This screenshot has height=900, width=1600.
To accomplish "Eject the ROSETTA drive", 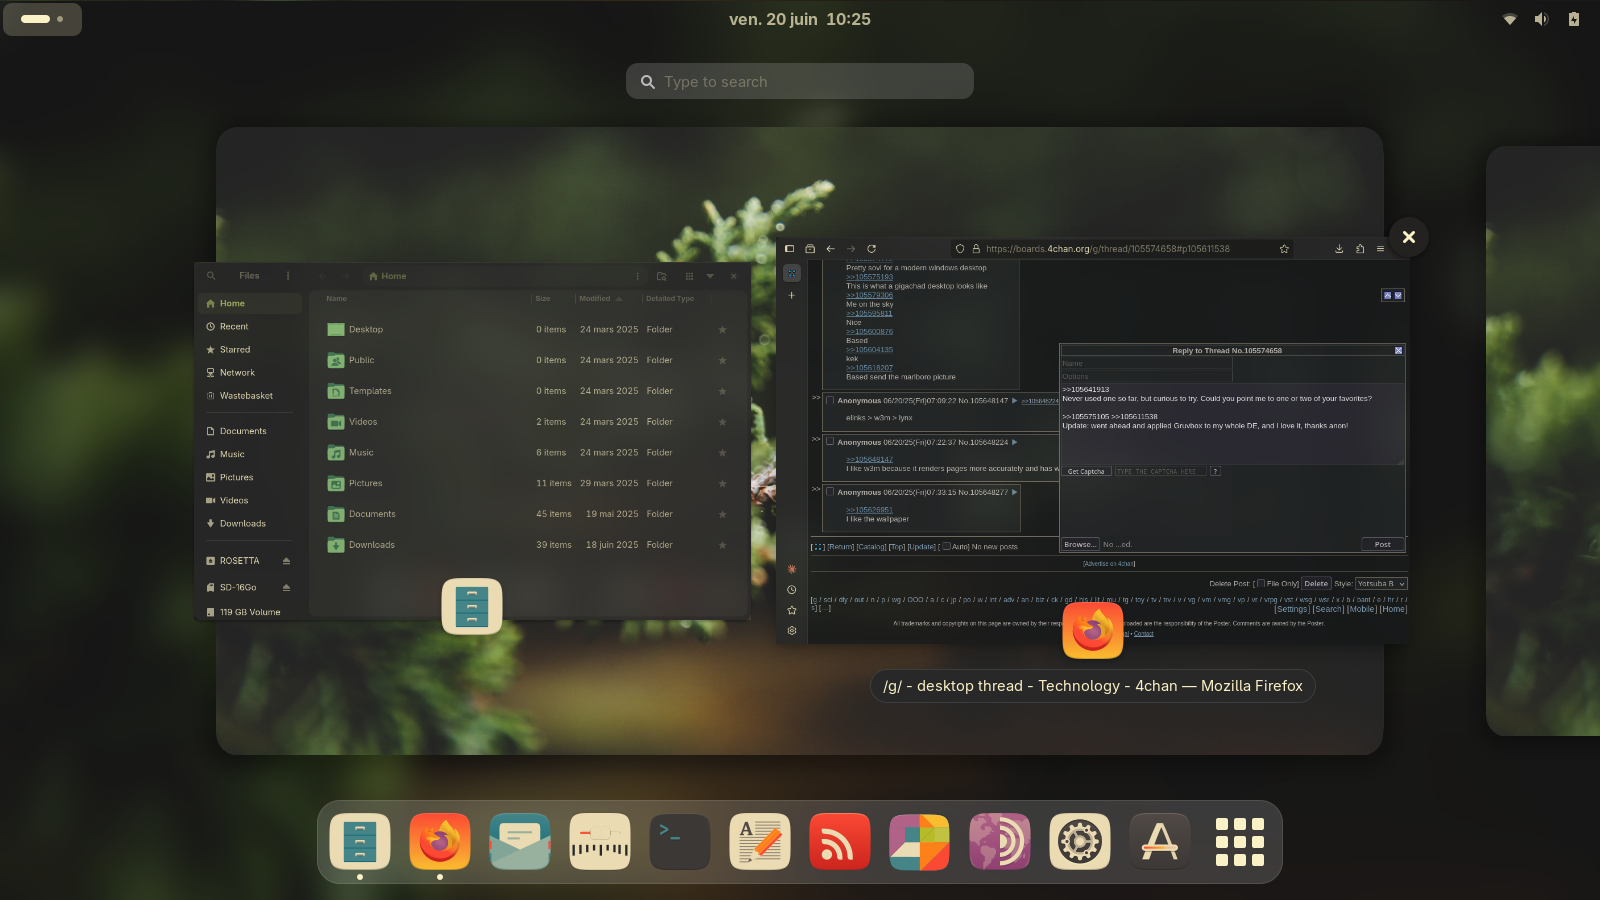I will coord(286,561).
